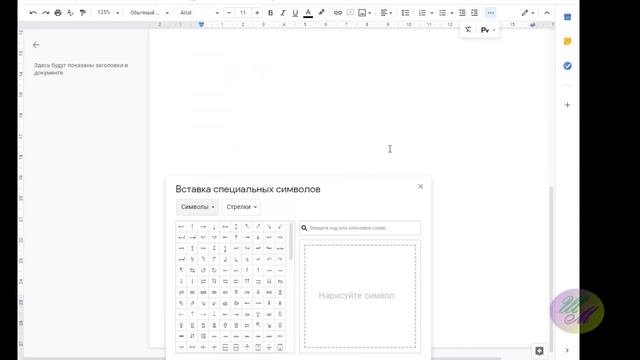Open the highlight color marker tool
Image resolution: width=640 pixels, height=360 pixels.
click(x=321, y=13)
